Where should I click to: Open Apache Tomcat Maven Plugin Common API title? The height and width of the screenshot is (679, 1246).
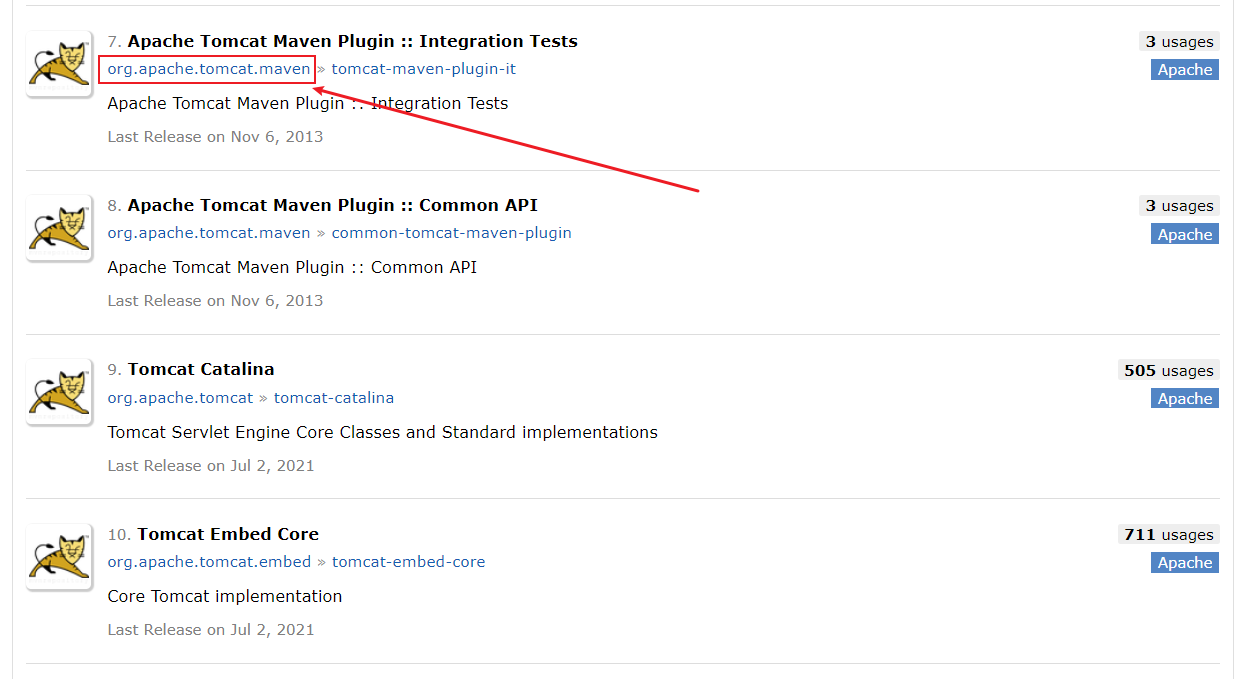pyautogui.click(x=332, y=205)
